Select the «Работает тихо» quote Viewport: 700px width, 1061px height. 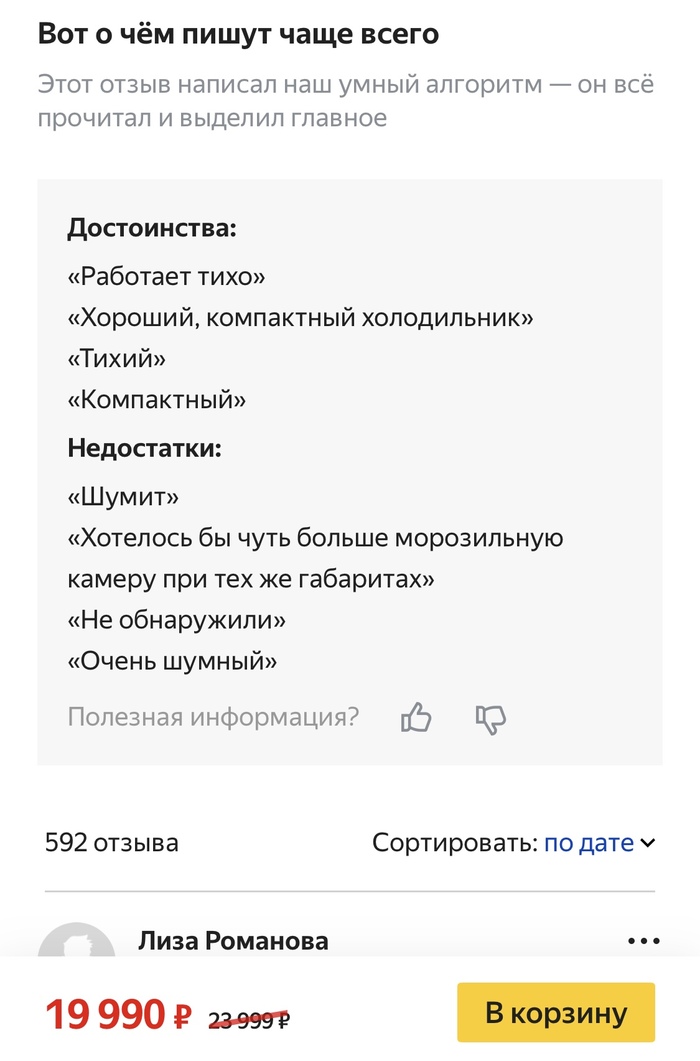click(166, 276)
